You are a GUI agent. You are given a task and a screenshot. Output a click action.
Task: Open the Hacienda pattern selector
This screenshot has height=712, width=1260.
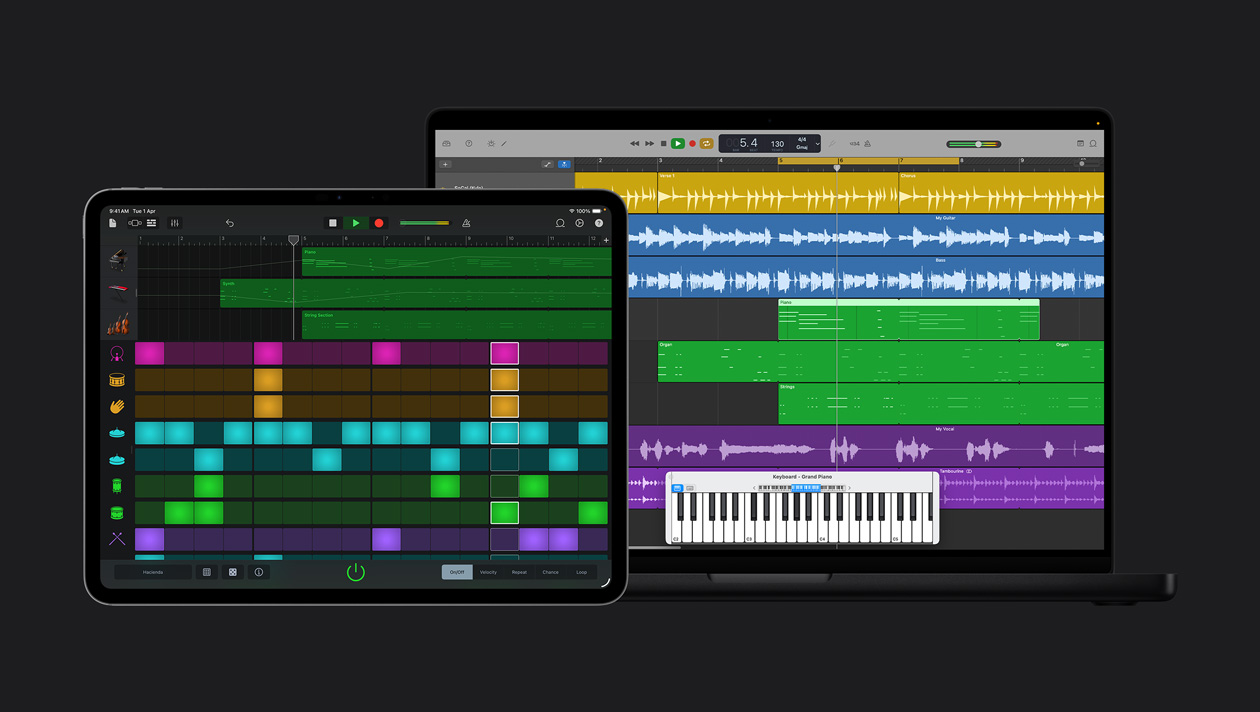pos(152,571)
